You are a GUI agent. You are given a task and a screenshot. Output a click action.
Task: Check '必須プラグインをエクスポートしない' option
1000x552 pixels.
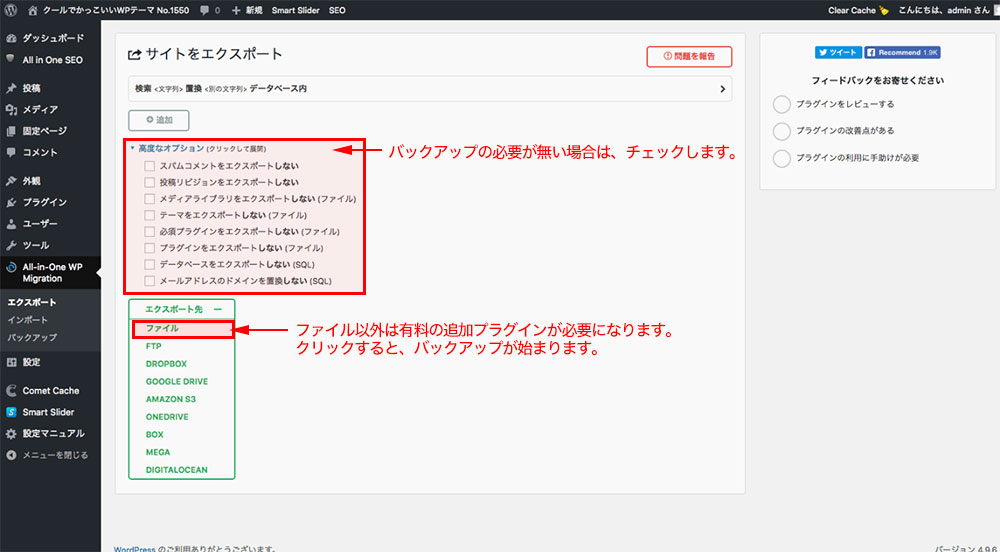149,231
